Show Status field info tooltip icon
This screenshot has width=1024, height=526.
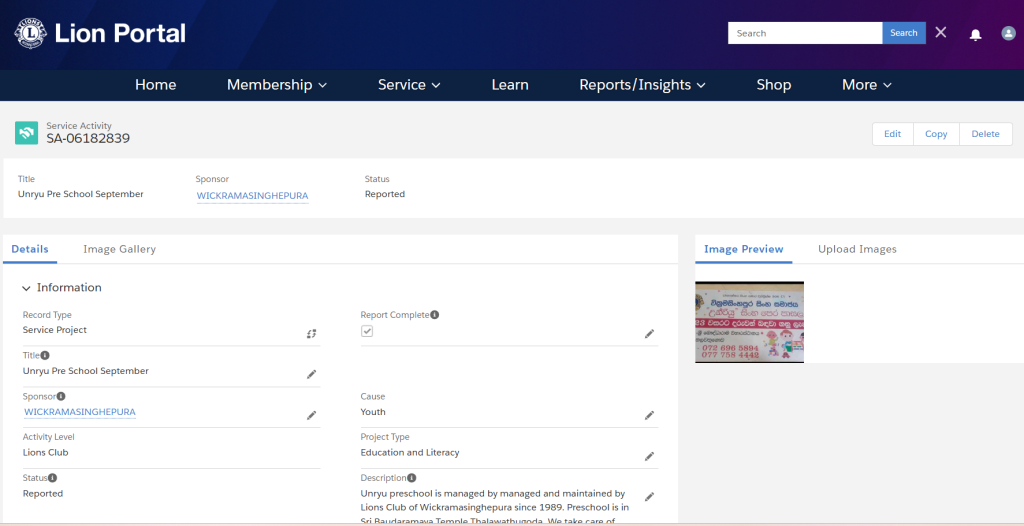pos(52,478)
